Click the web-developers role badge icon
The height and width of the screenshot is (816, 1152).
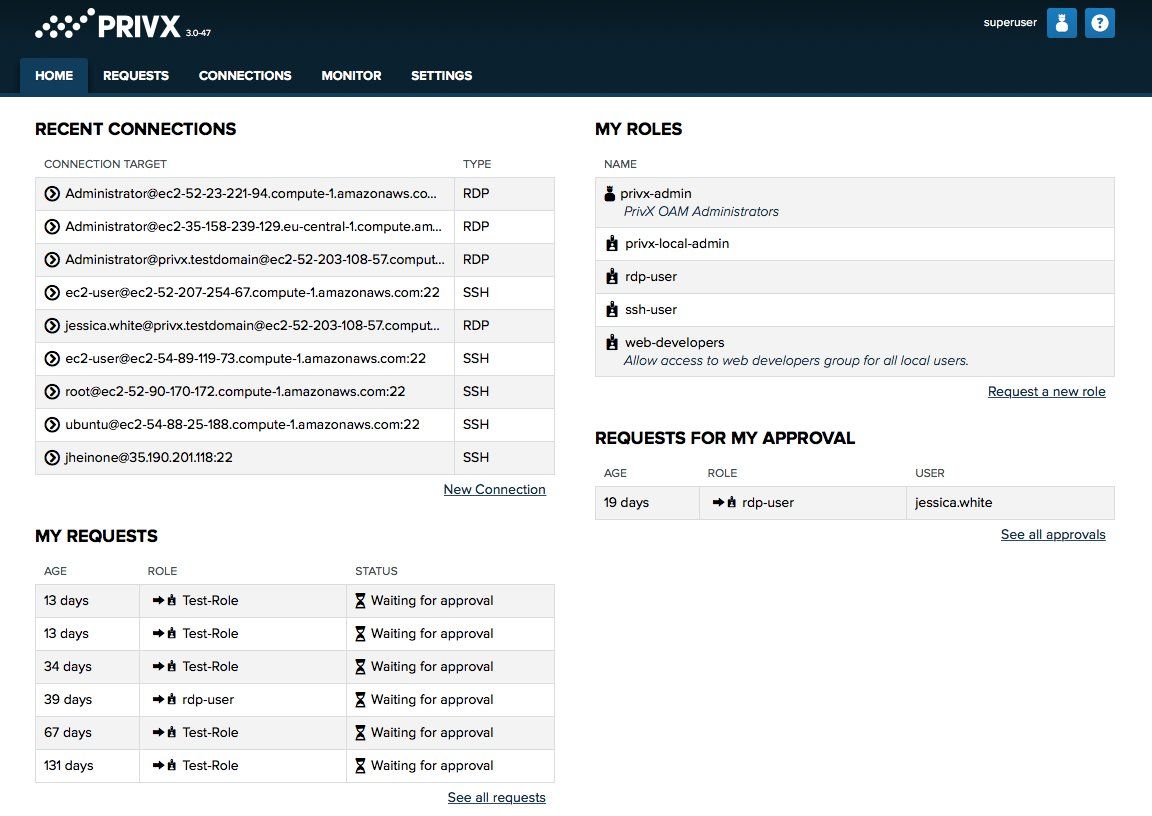click(x=612, y=343)
